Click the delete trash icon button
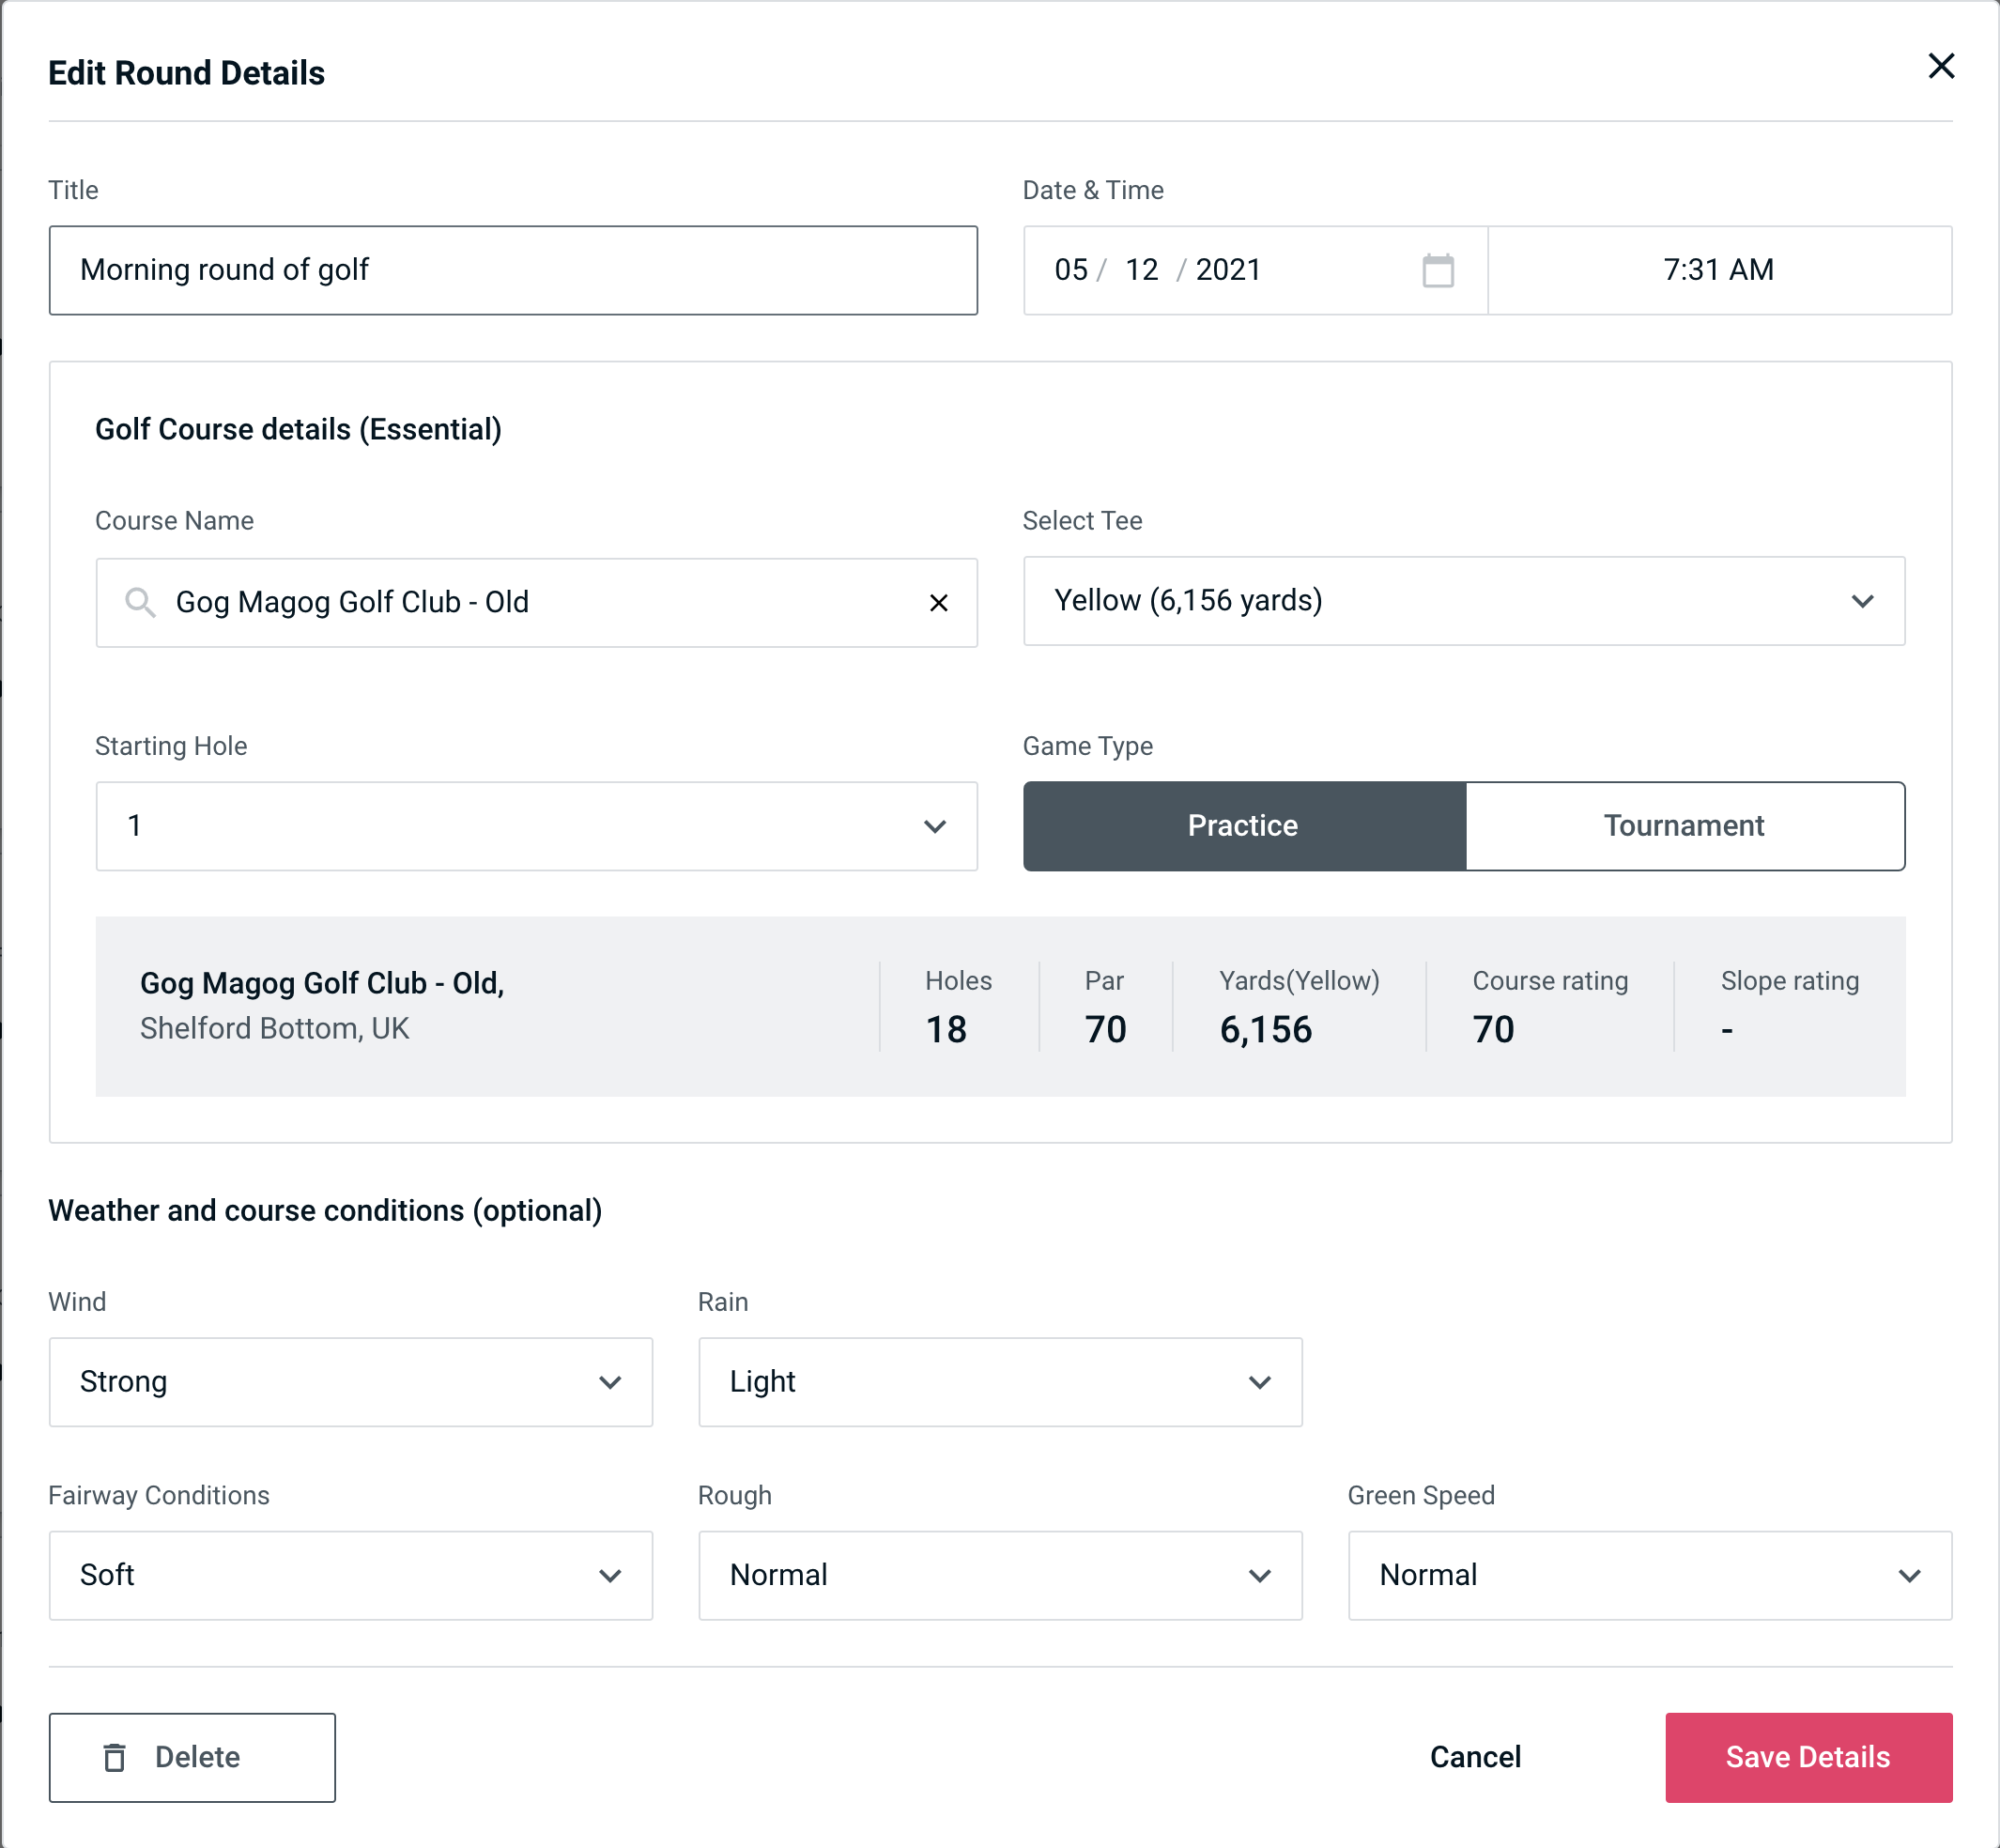 (x=118, y=1758)
